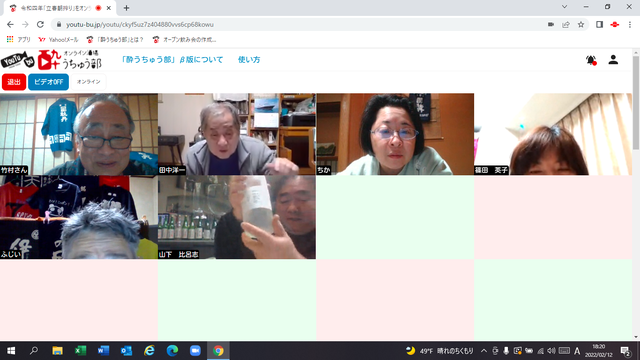Click the microphone tray icon

(506, 351)
